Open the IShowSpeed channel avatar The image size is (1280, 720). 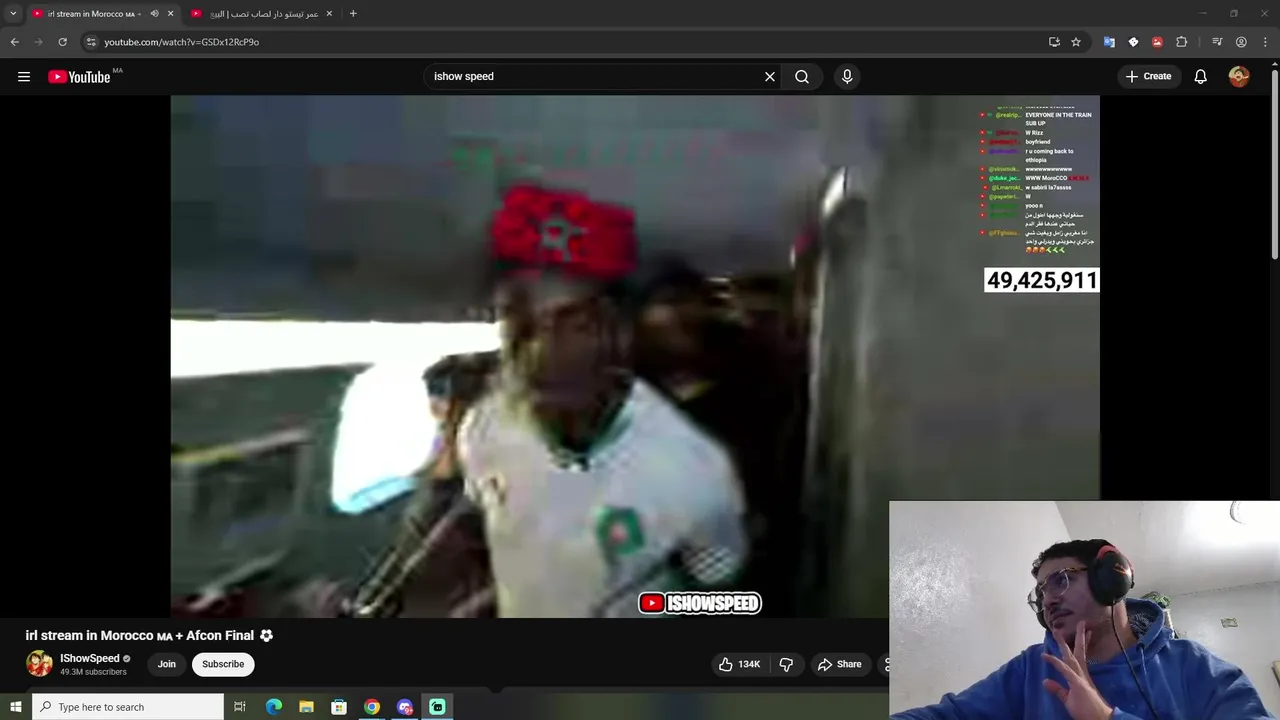click(x=39, y=664)
